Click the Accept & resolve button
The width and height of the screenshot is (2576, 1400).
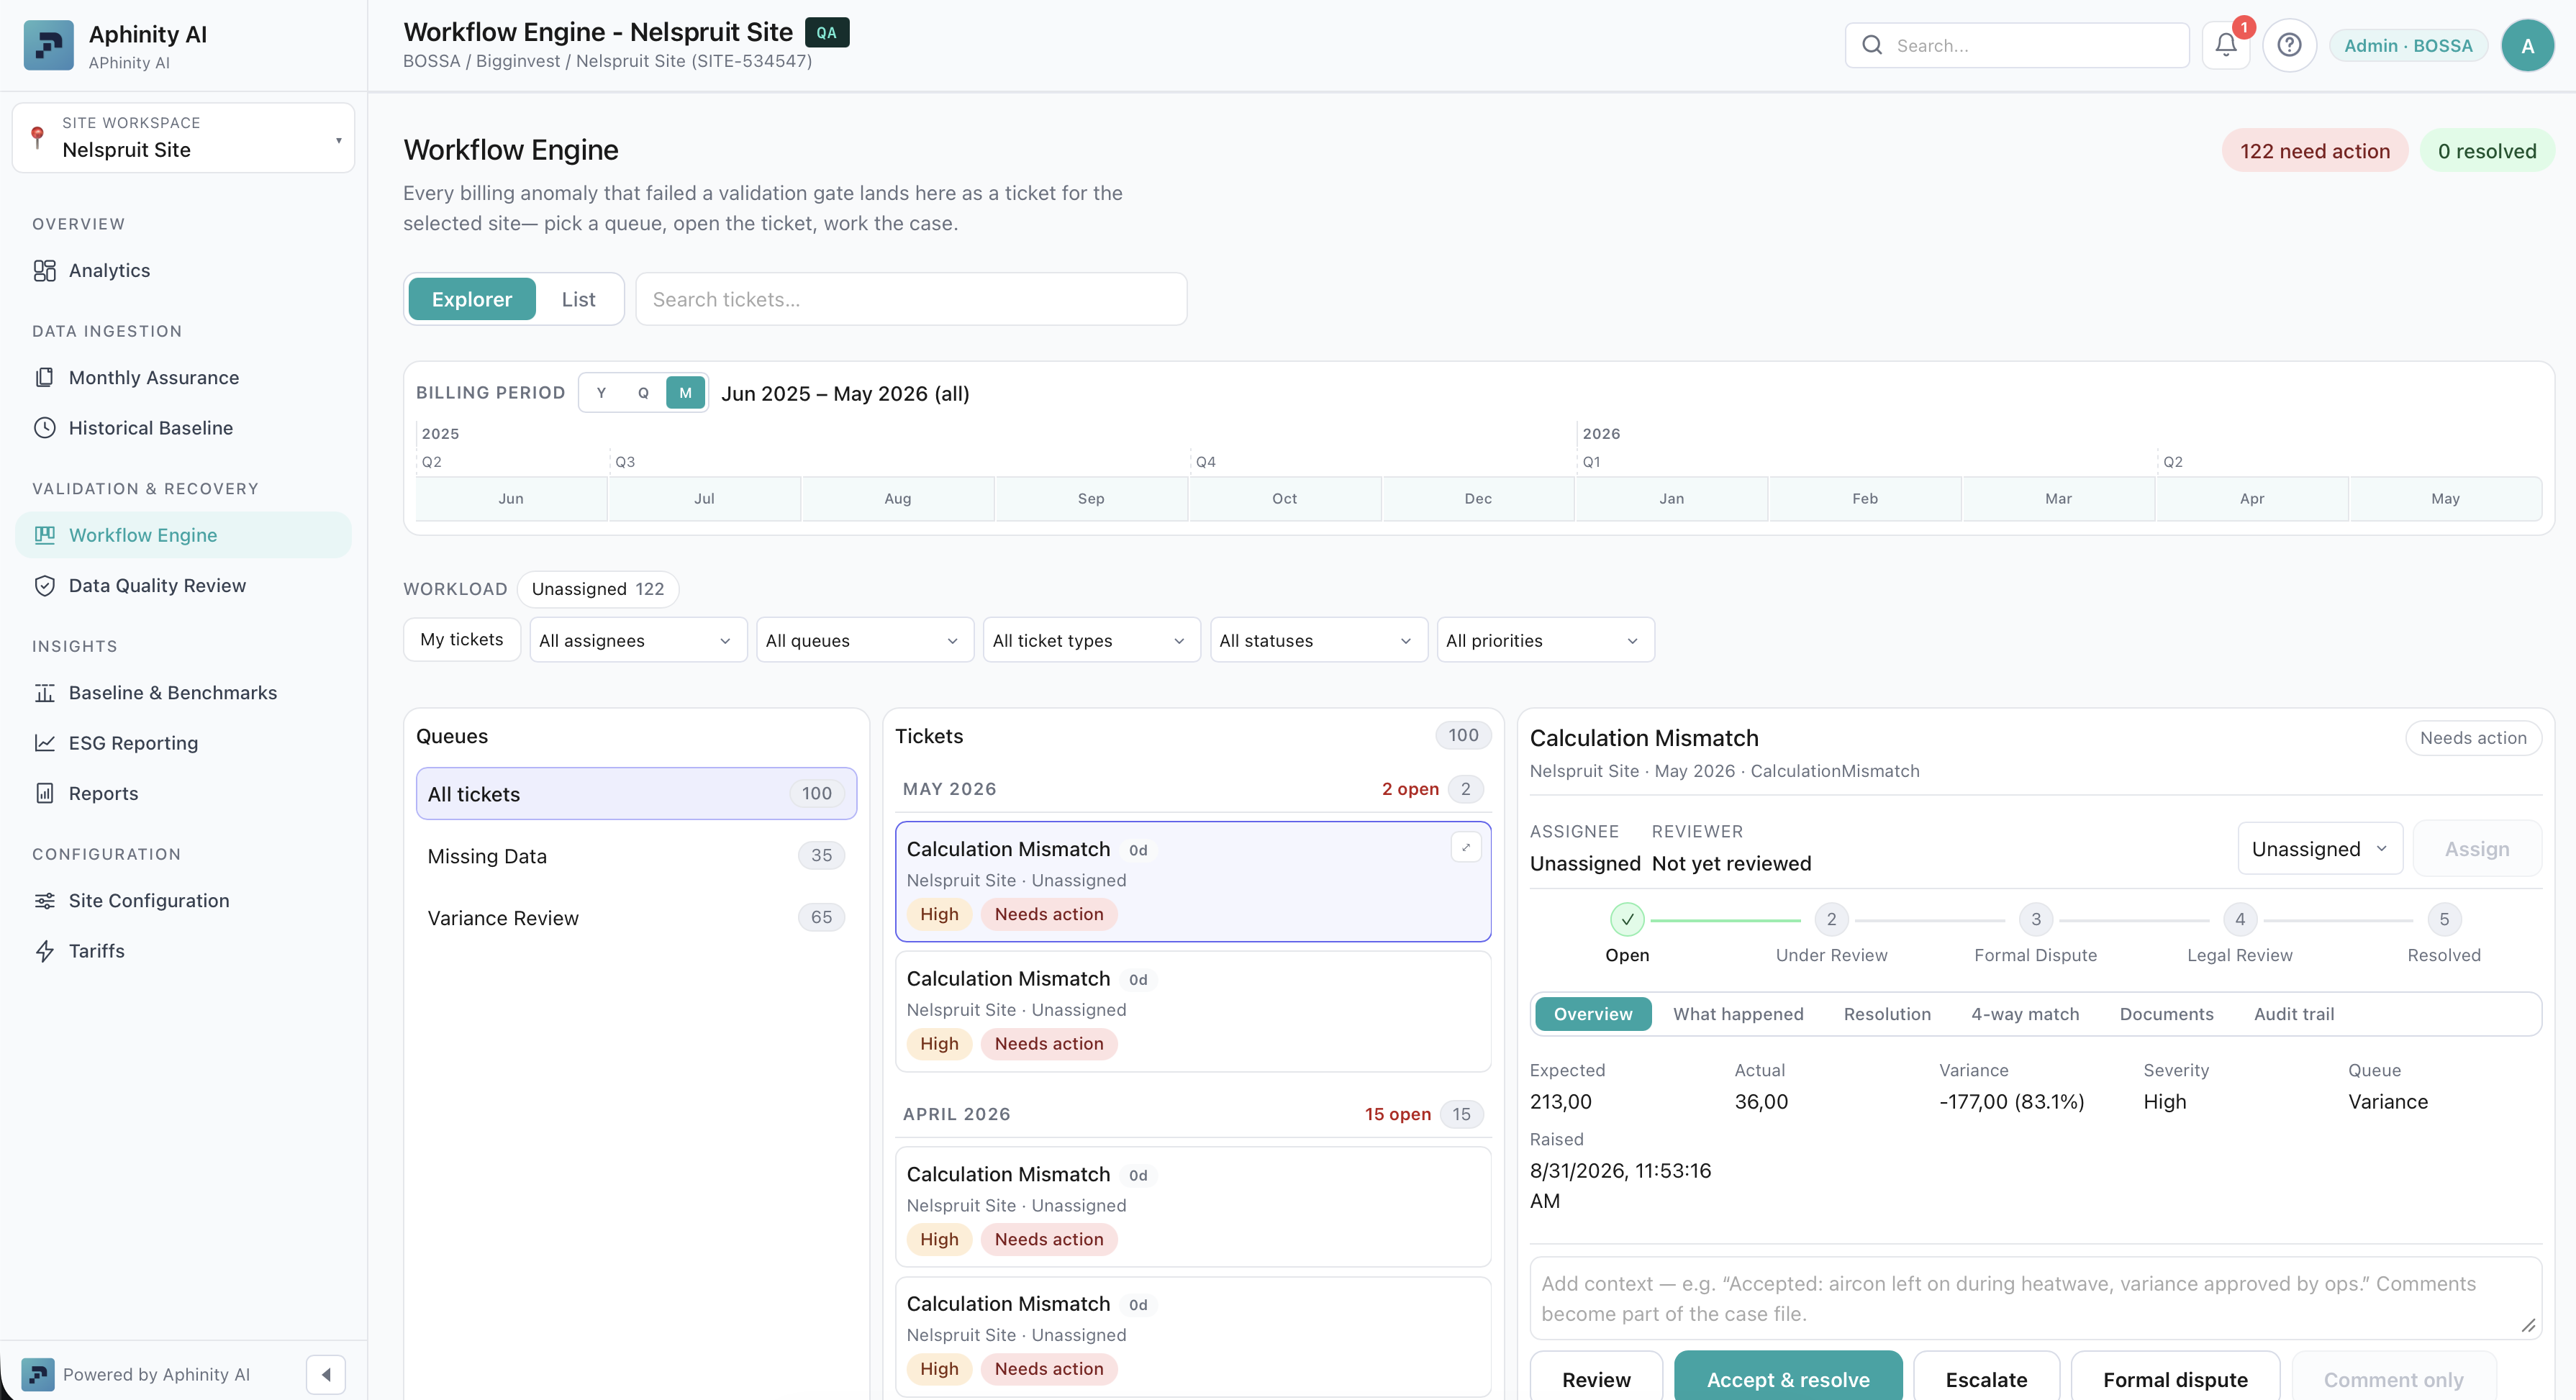tap(1788, 1378)
